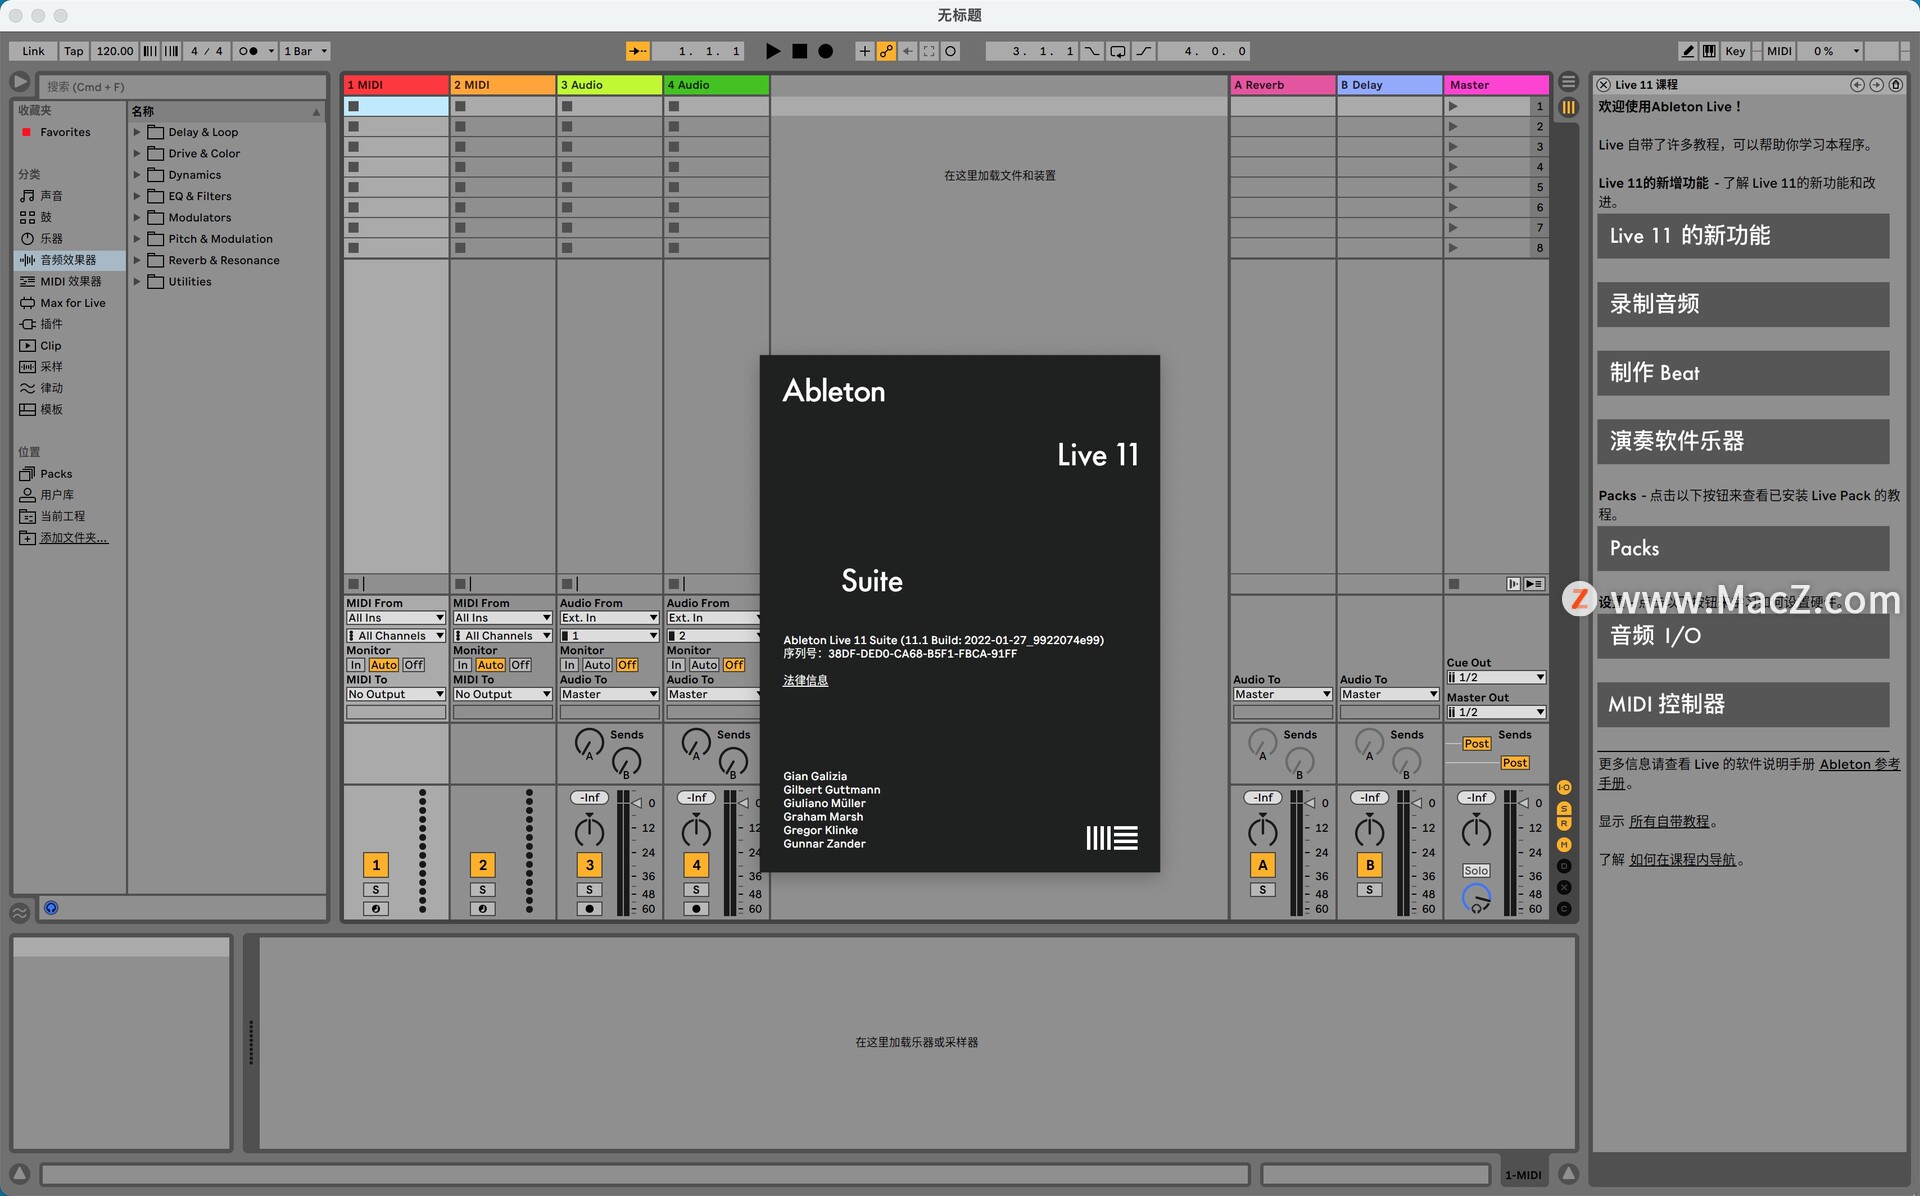Set track 1 MIDI monitor to In
Viewport: 1920px width, 1196px height.
tap(356, 665)
